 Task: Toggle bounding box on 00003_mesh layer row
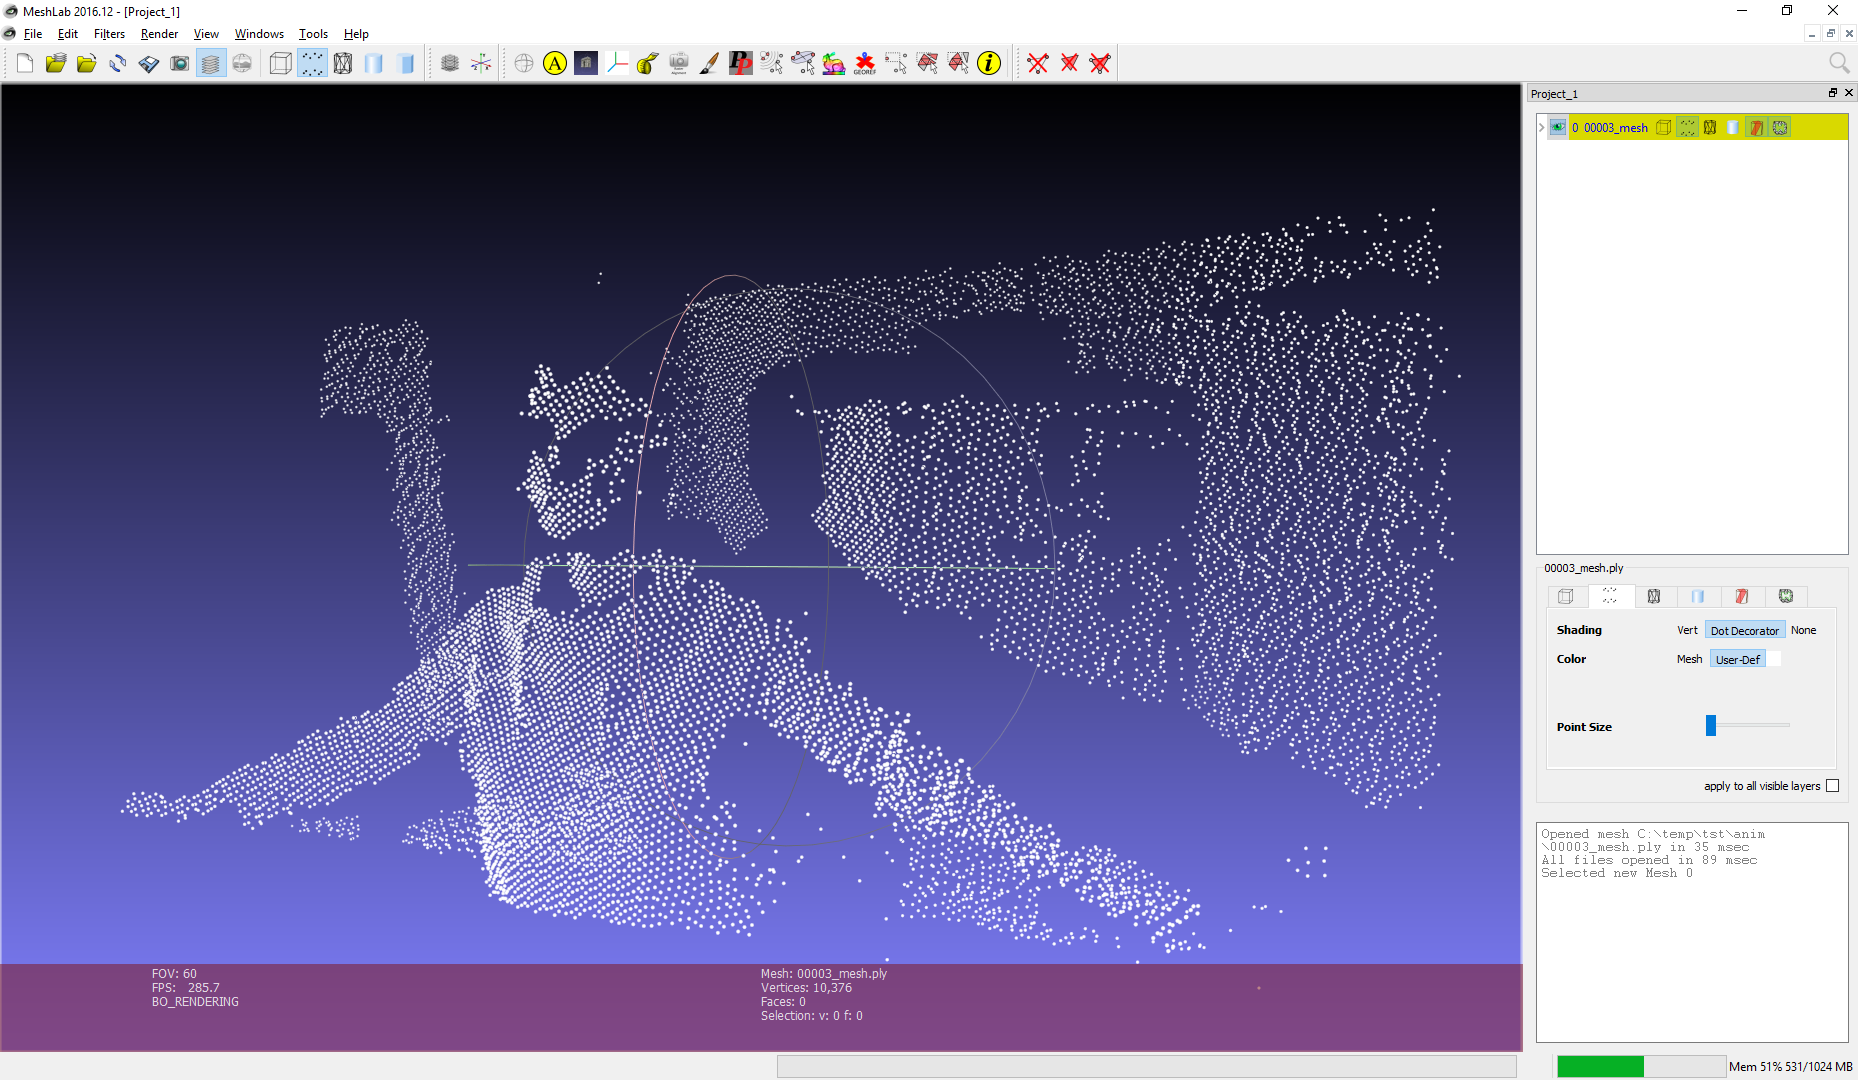pyautogui.click(x=1663, y=128)
